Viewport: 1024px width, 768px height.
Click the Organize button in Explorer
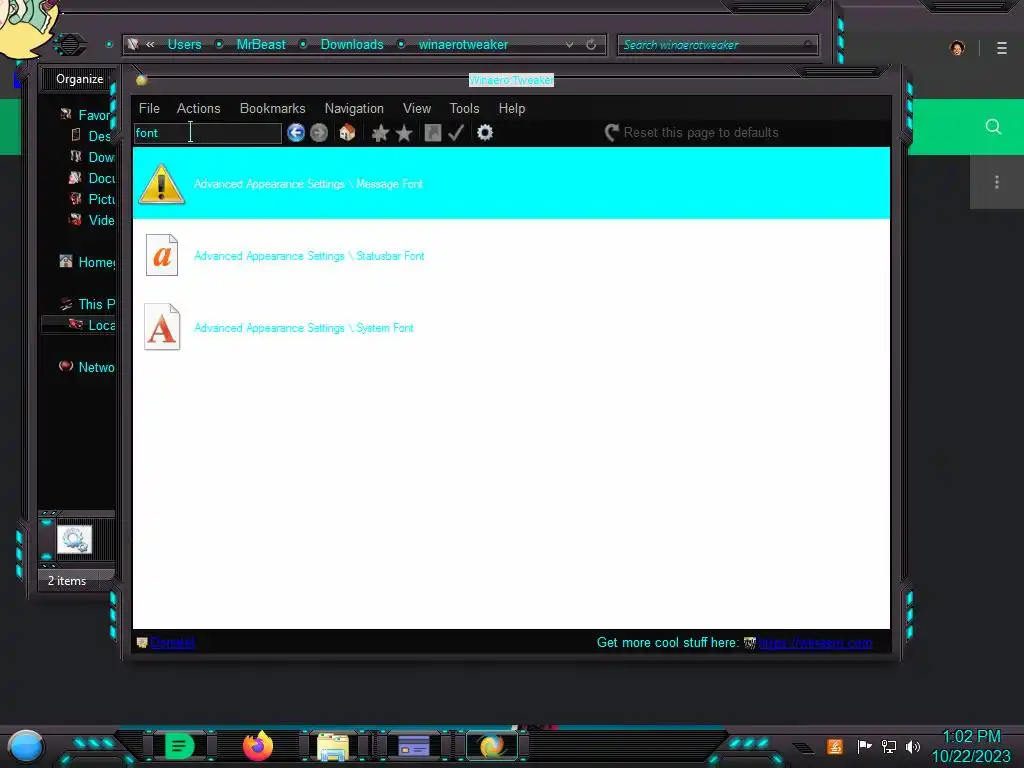point(79,79)
